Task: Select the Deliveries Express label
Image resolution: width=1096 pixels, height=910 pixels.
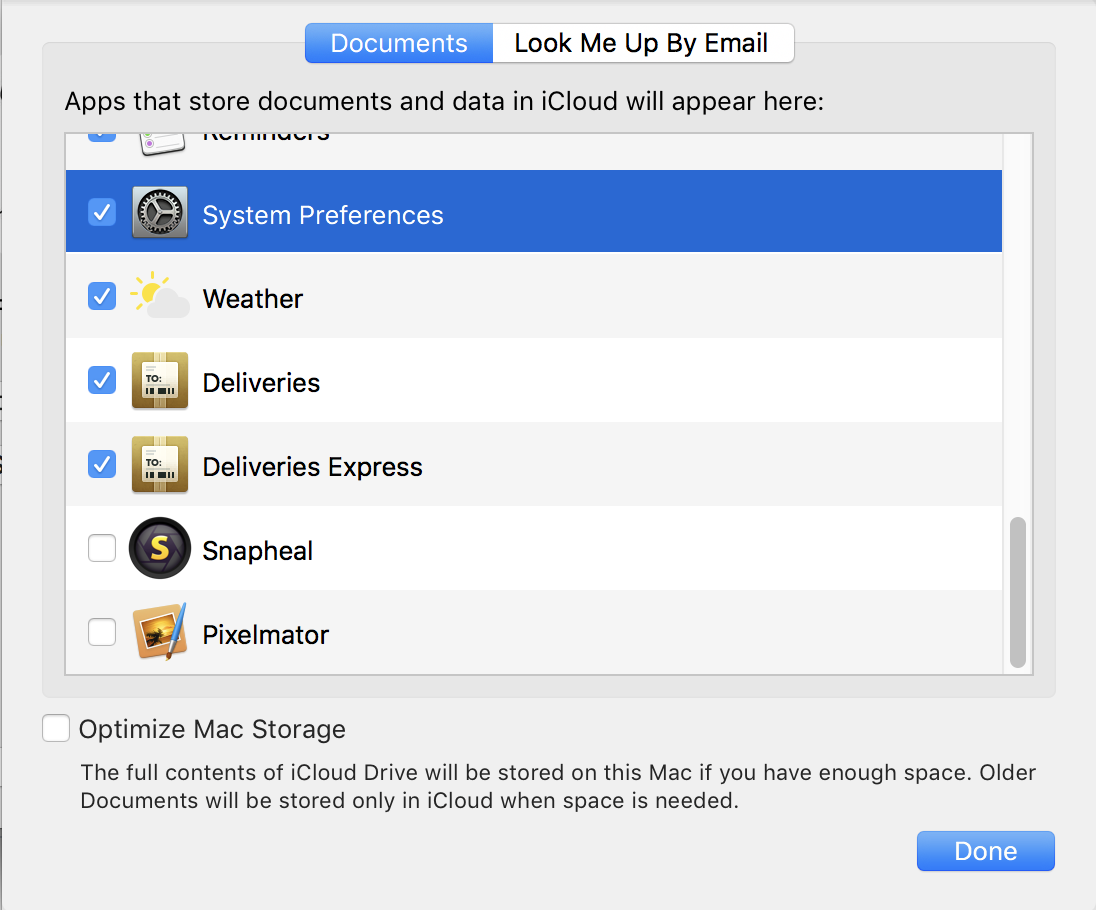Action: 312,466
